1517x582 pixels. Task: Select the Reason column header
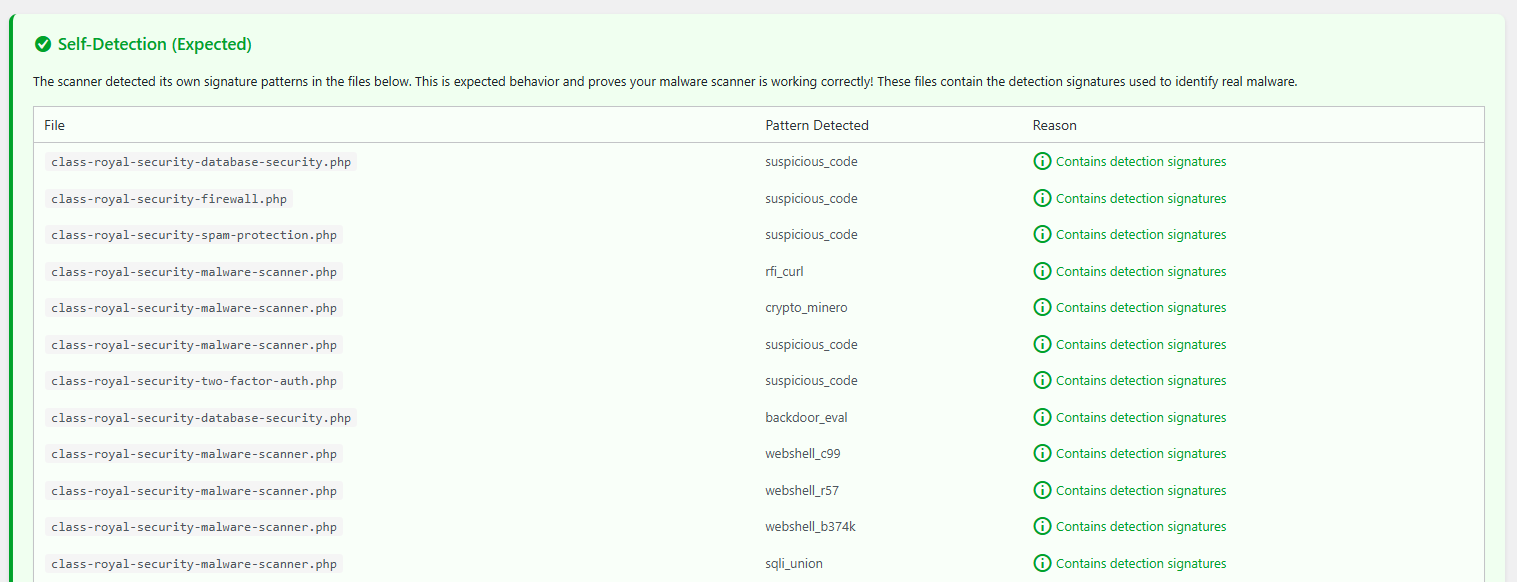click(1054, 125)
